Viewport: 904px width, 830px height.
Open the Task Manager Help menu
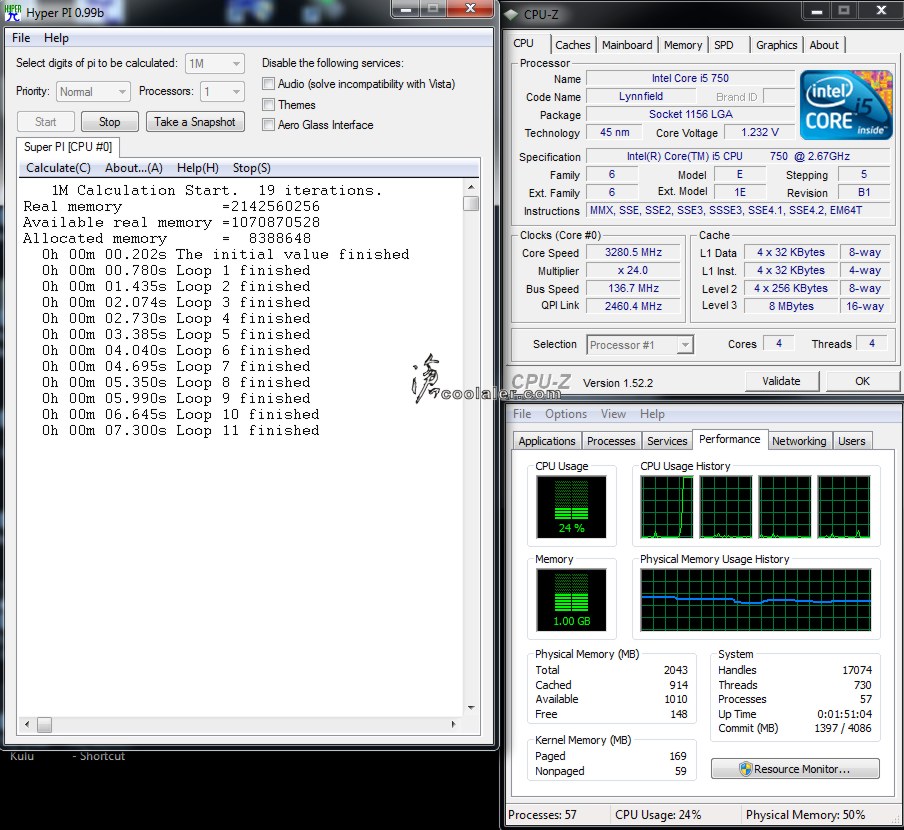click(652, 414)
